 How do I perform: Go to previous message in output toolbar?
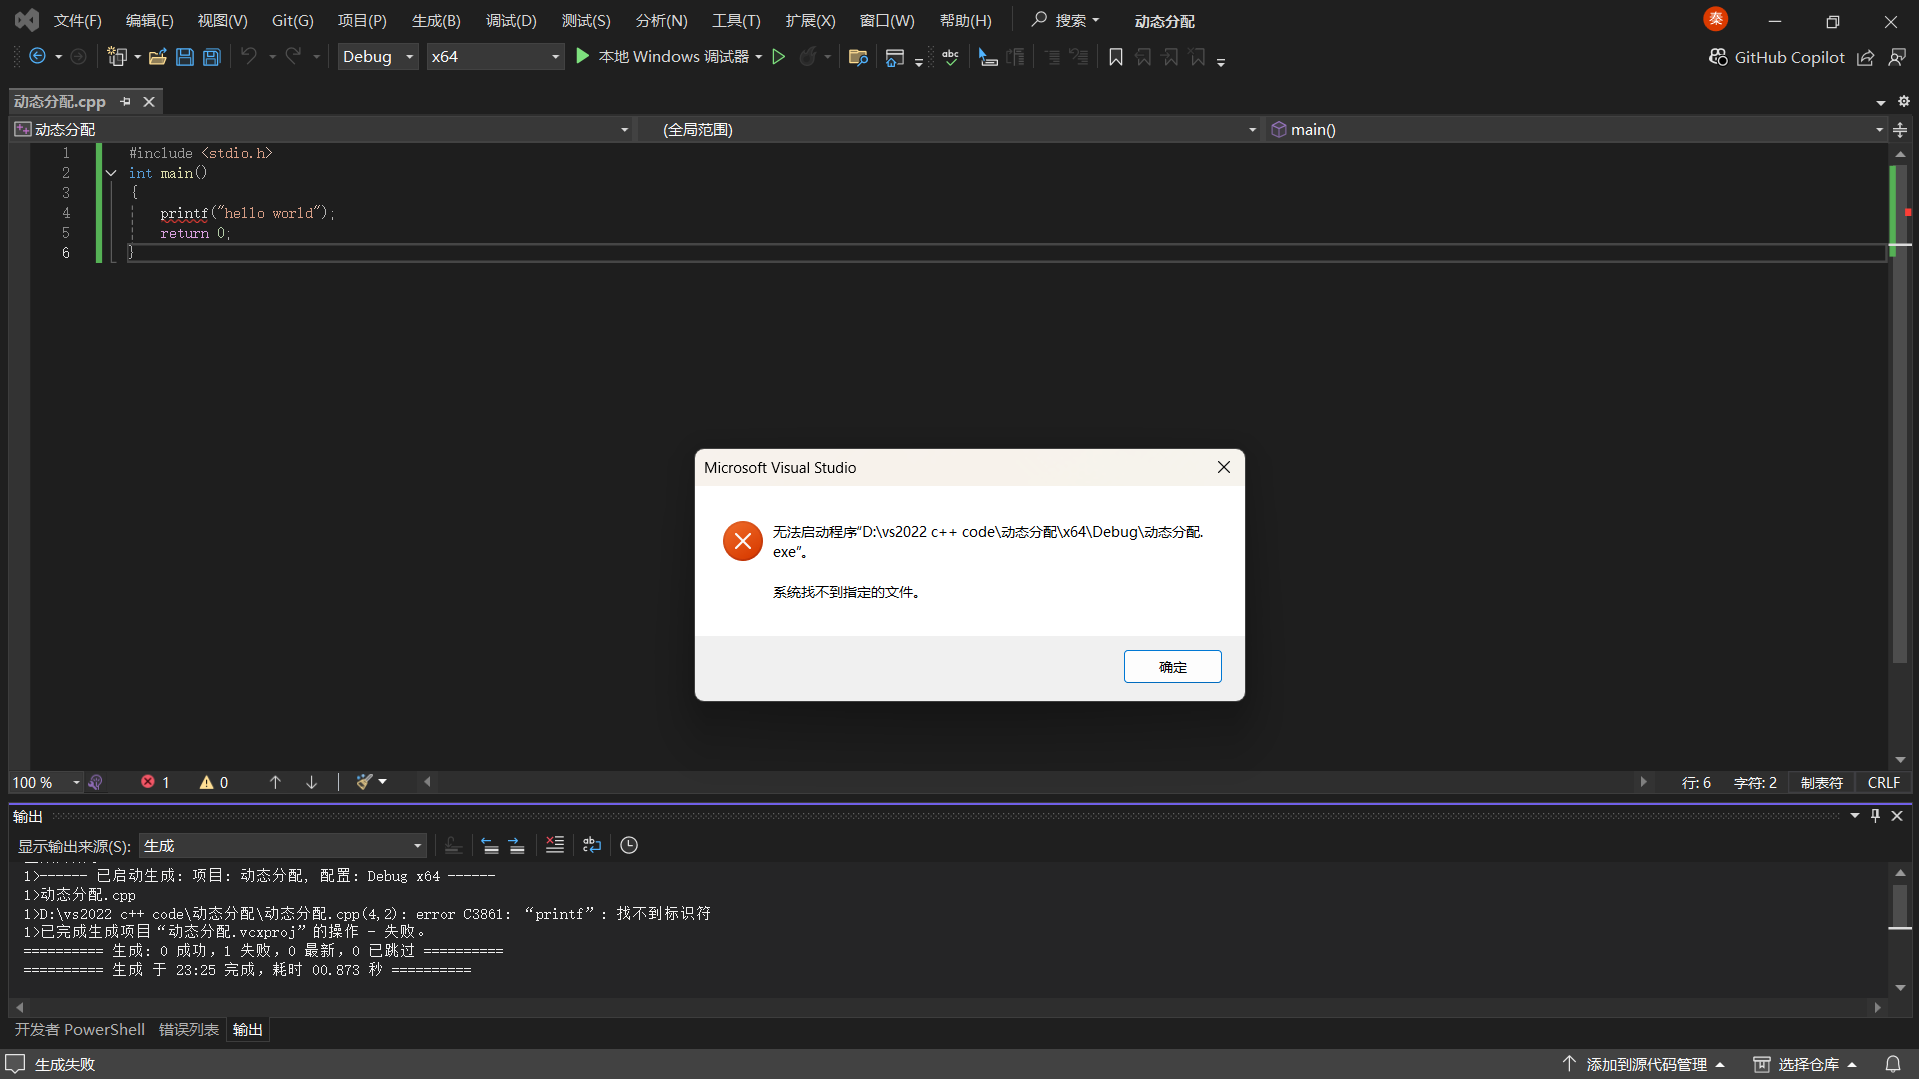click(x=490, y=845)
